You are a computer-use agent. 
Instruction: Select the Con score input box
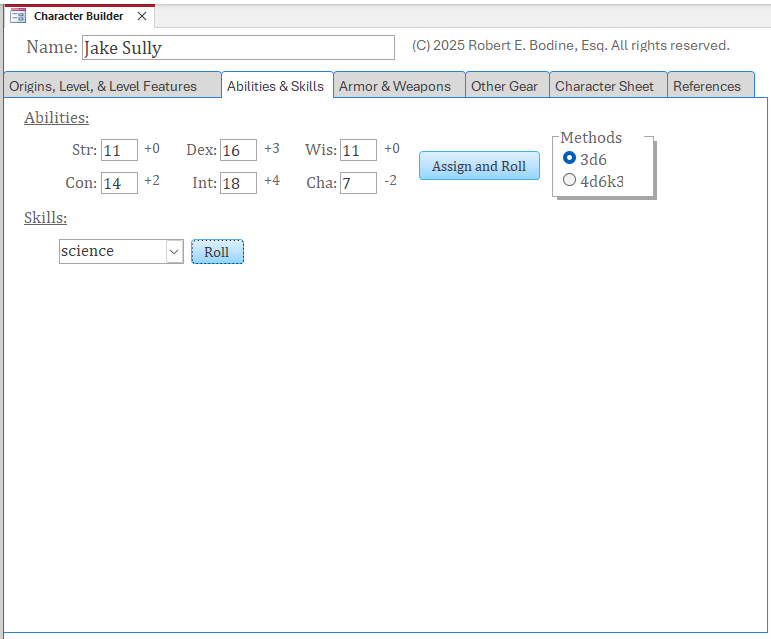click(x=119, y=183)
